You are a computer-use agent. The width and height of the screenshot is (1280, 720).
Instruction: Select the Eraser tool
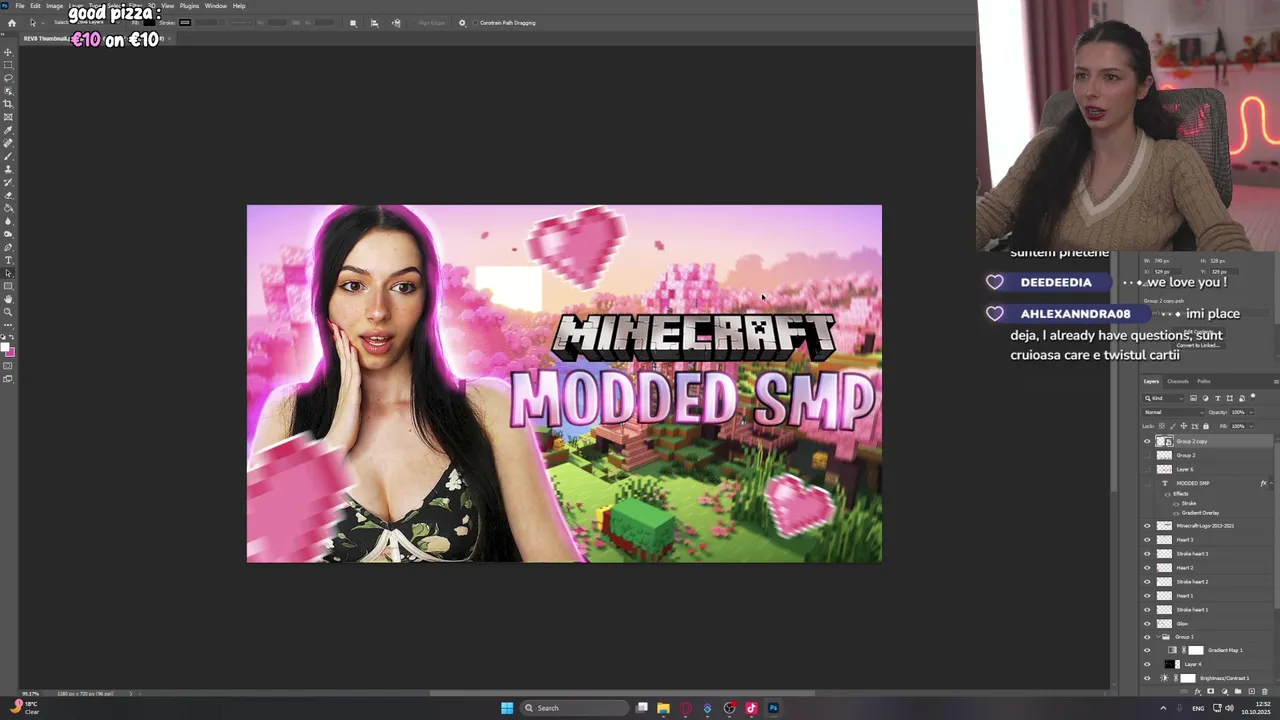8,195
